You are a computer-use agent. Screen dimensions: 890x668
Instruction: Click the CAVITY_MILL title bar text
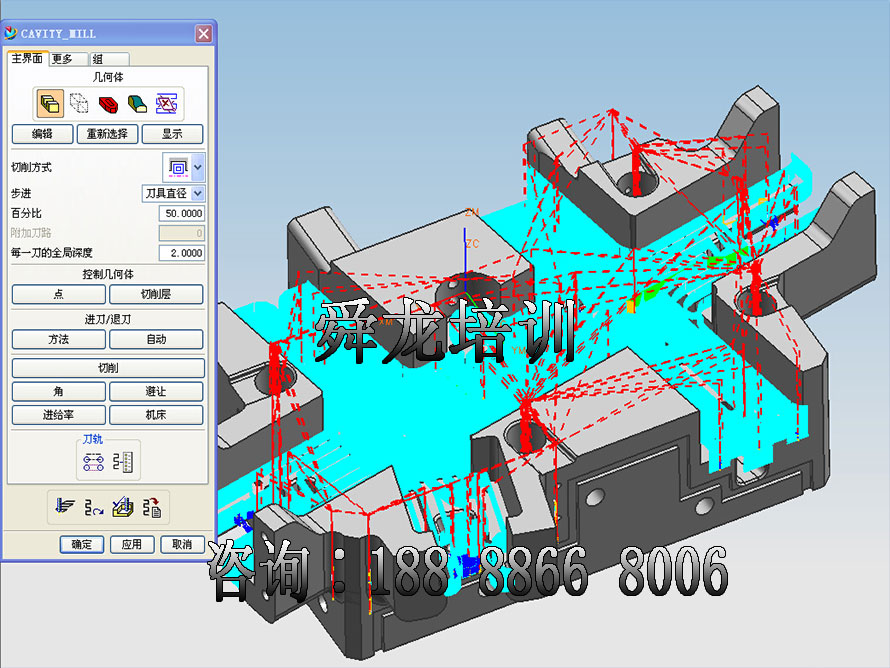[58, 34]
